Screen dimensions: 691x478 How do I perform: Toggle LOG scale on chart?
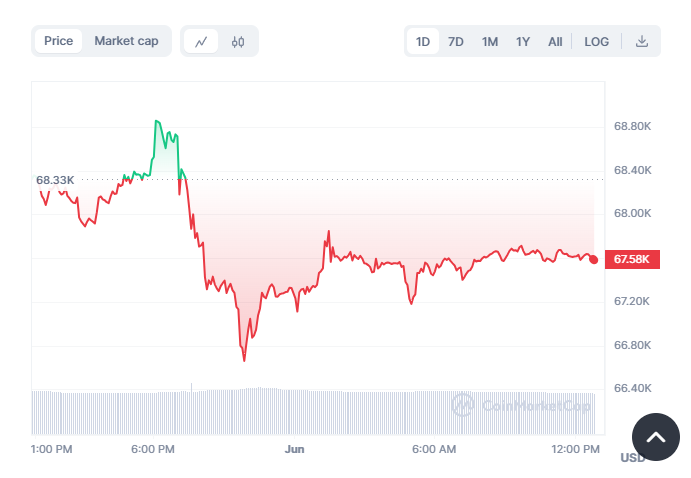(x=597, y=41)
